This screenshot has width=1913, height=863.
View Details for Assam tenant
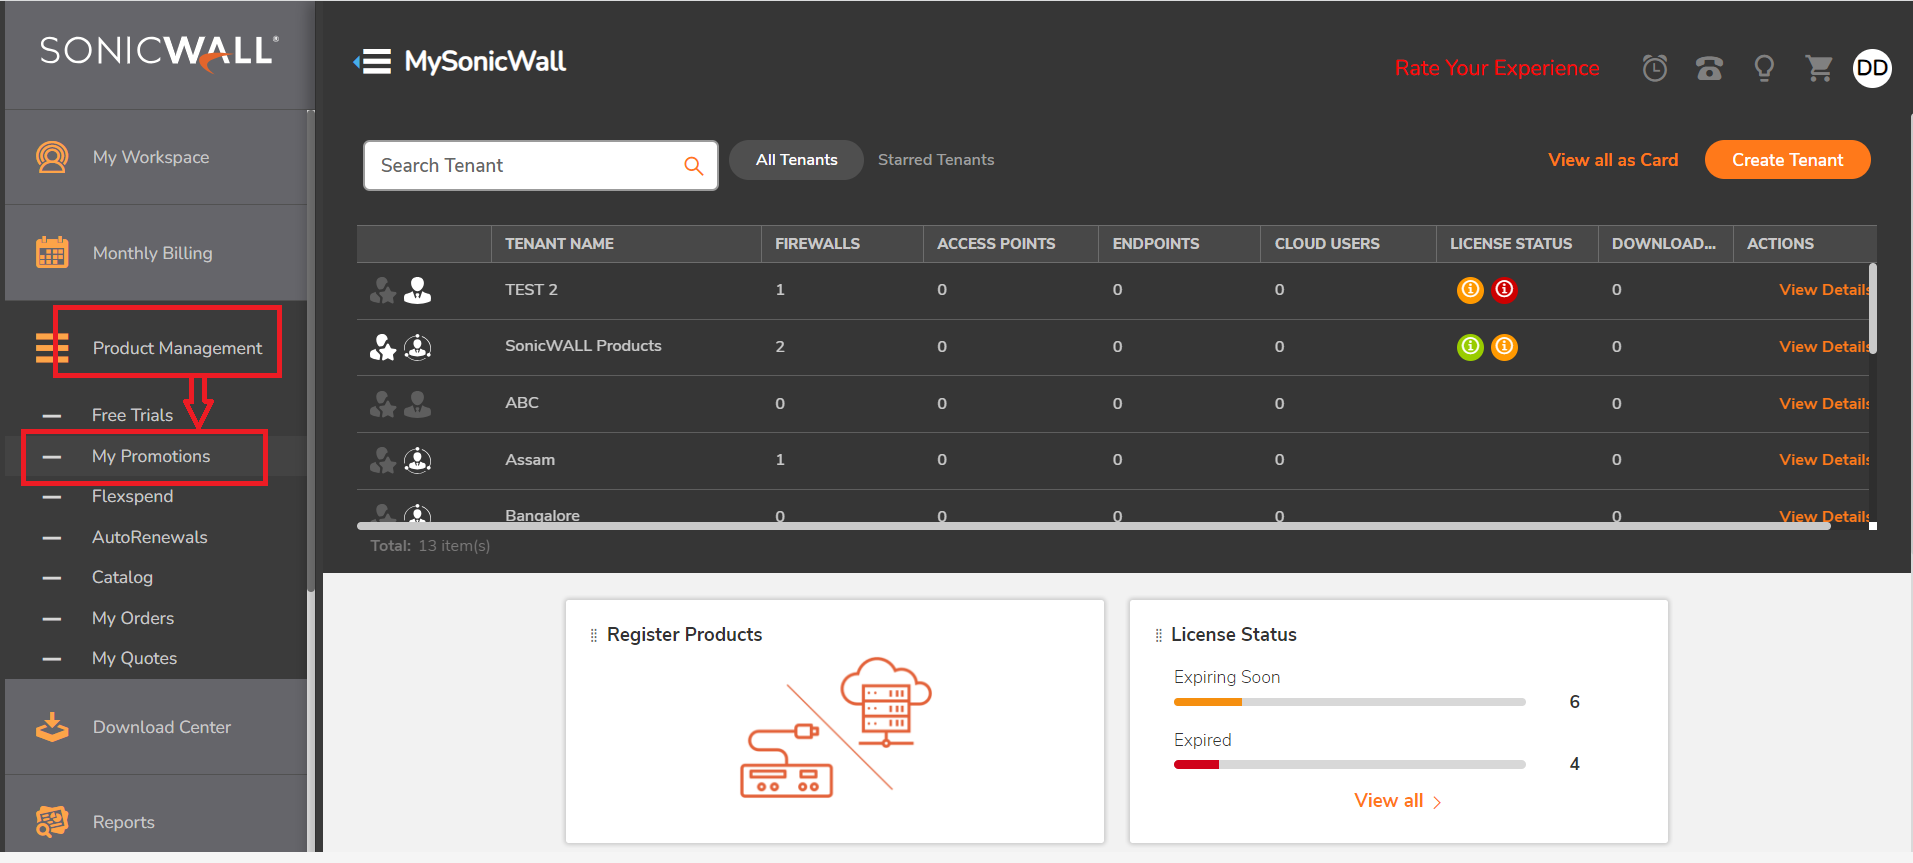(x=1824, y=460)
